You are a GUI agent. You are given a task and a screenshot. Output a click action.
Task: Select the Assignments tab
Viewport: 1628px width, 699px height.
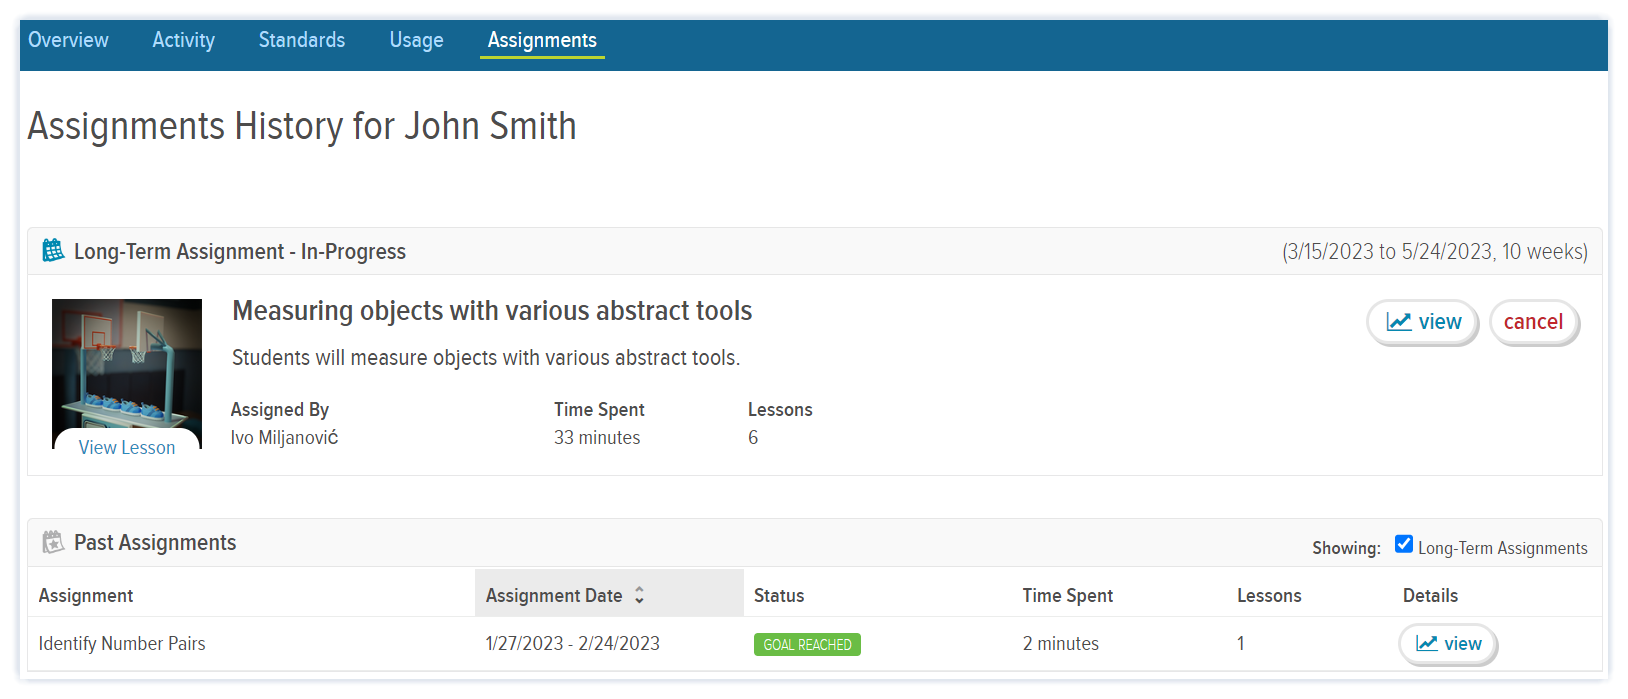(x=542, y=40)
